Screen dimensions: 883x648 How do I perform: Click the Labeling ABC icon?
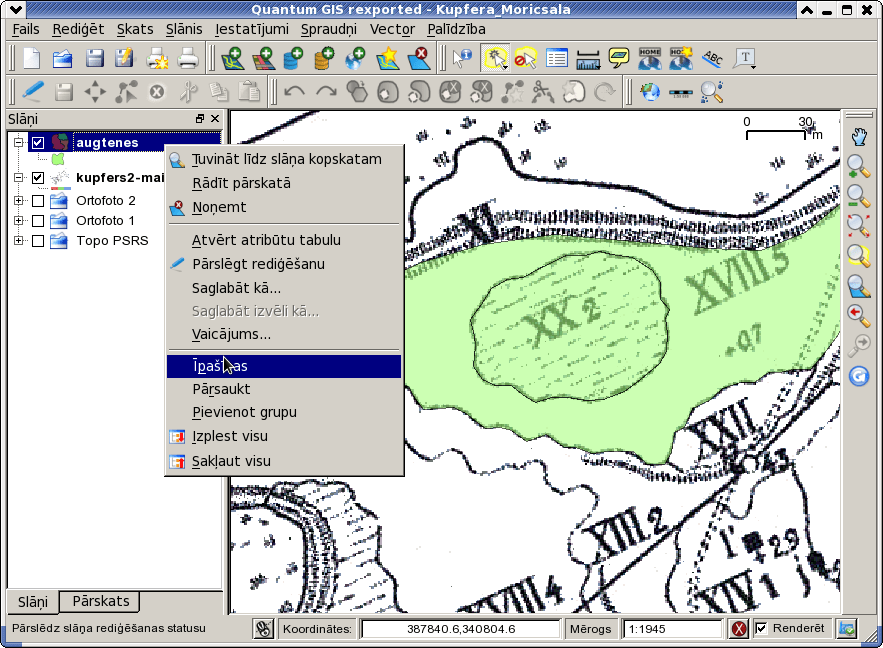[712, 58]
